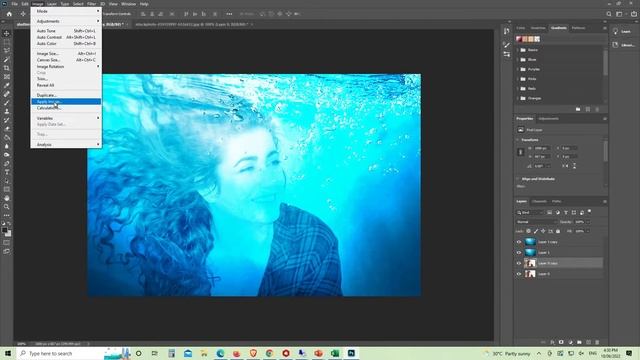Viewport: 640px width, 360px height.
Task: Select the Blur tool
Action: click(x=7, y=146)
